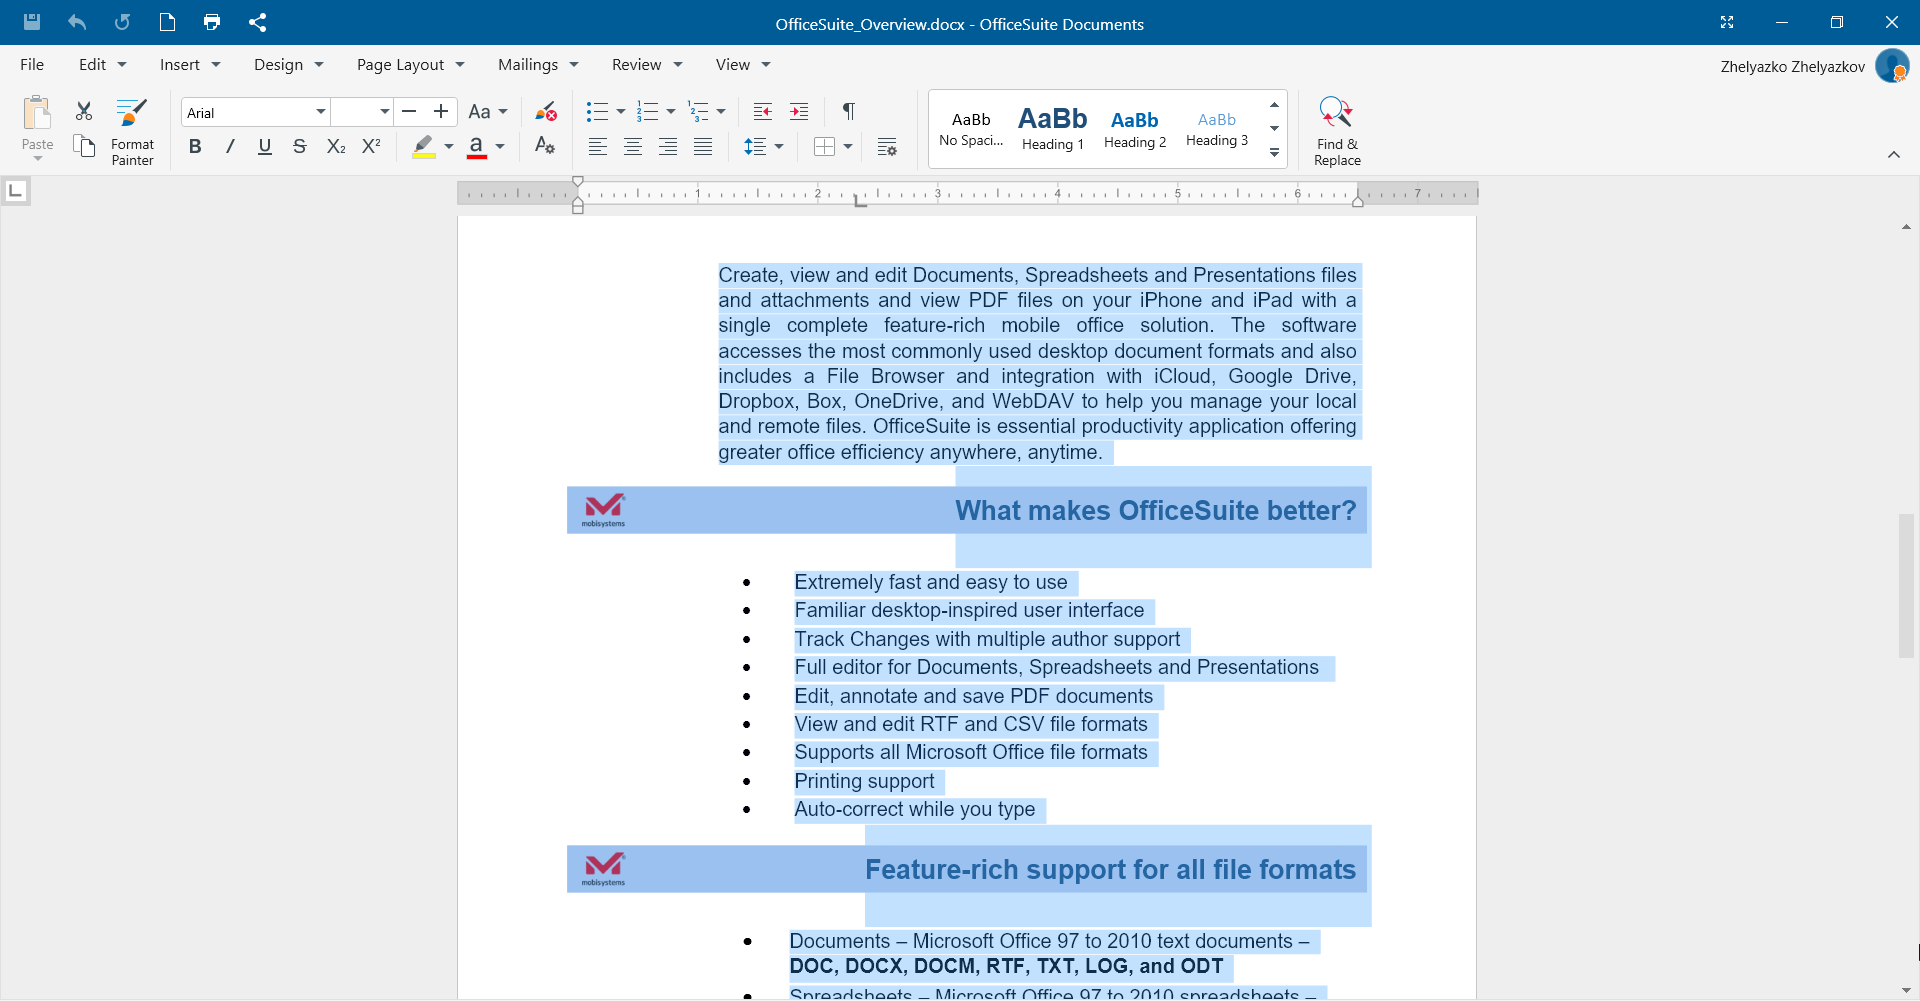This screenshot has height=1001, width=1920.
Task: Click the Cut scissors icon
Action: (84, 111)
